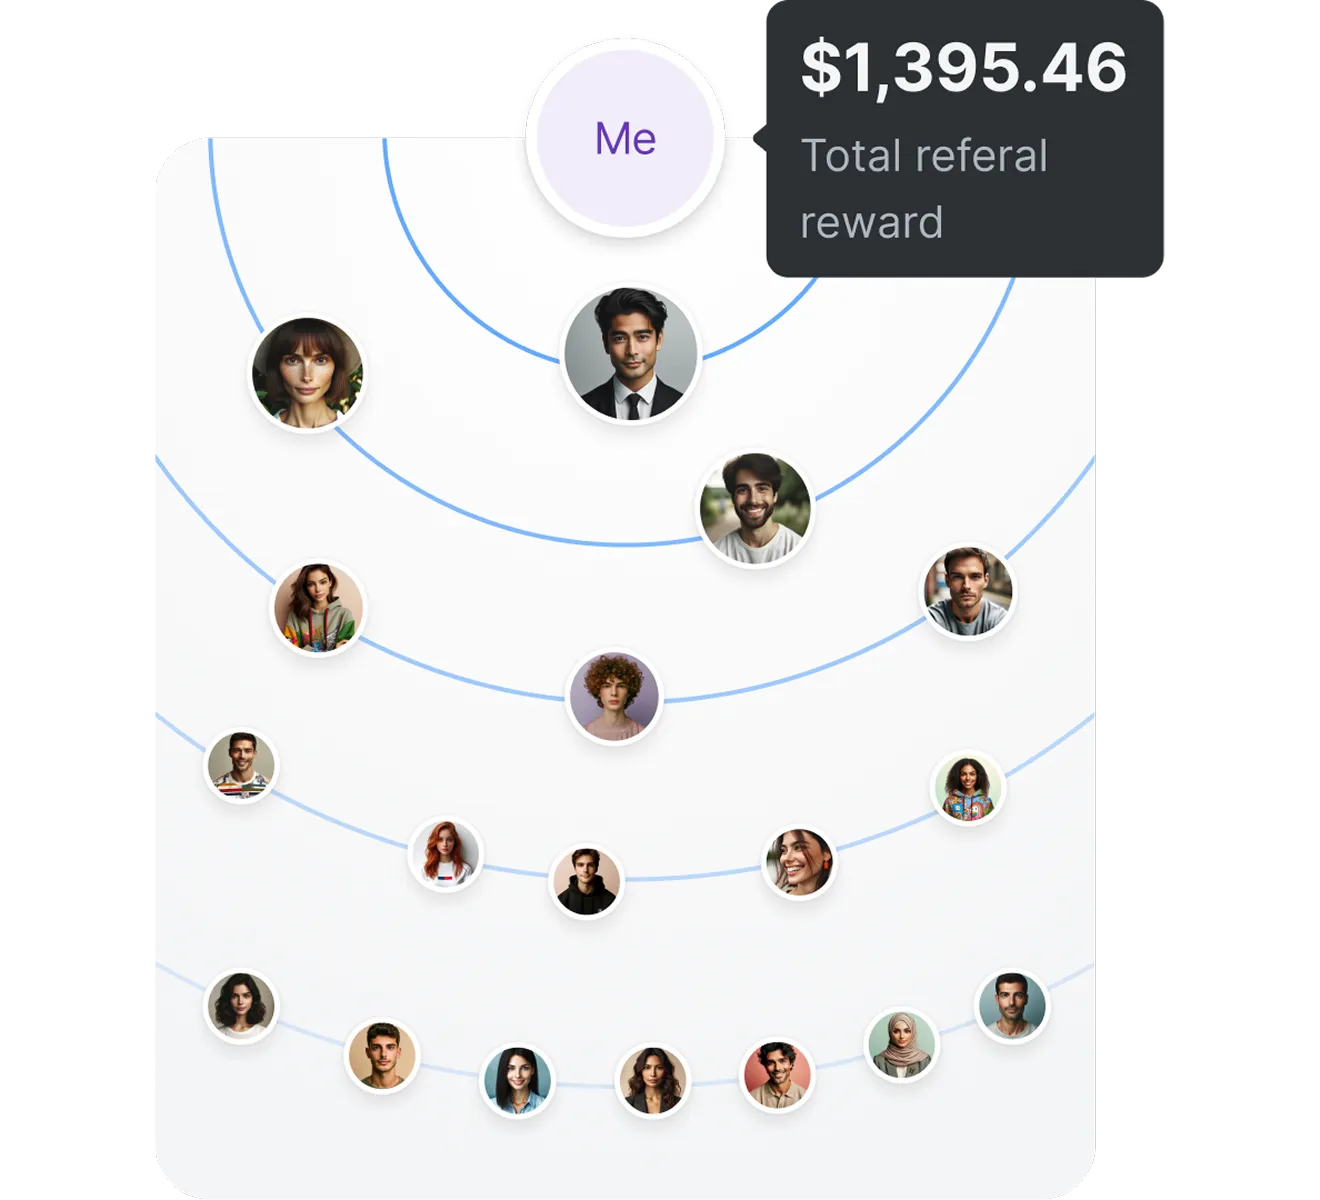Click the "Total referal reward" label
1320x1200 pixels.
click(x=924, y=189)
